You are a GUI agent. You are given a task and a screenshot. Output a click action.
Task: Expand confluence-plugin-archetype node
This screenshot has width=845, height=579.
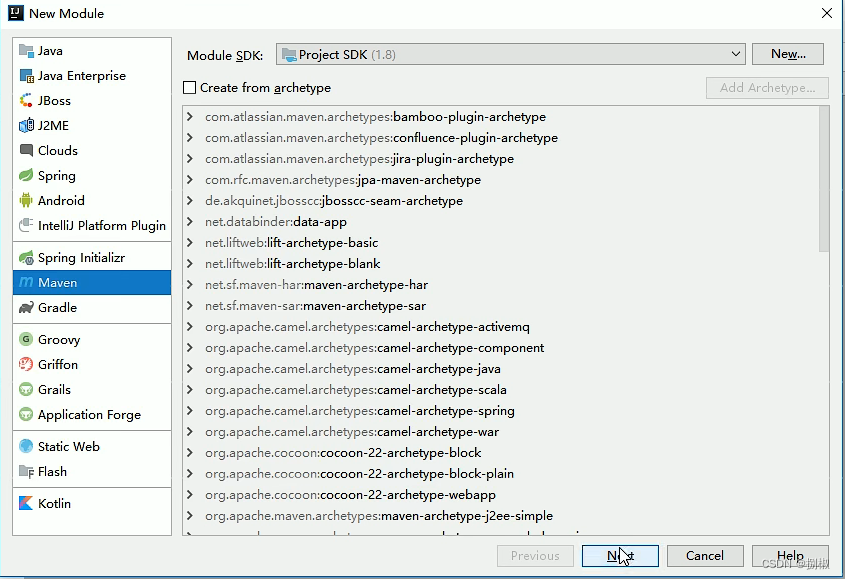pos(190,137)
